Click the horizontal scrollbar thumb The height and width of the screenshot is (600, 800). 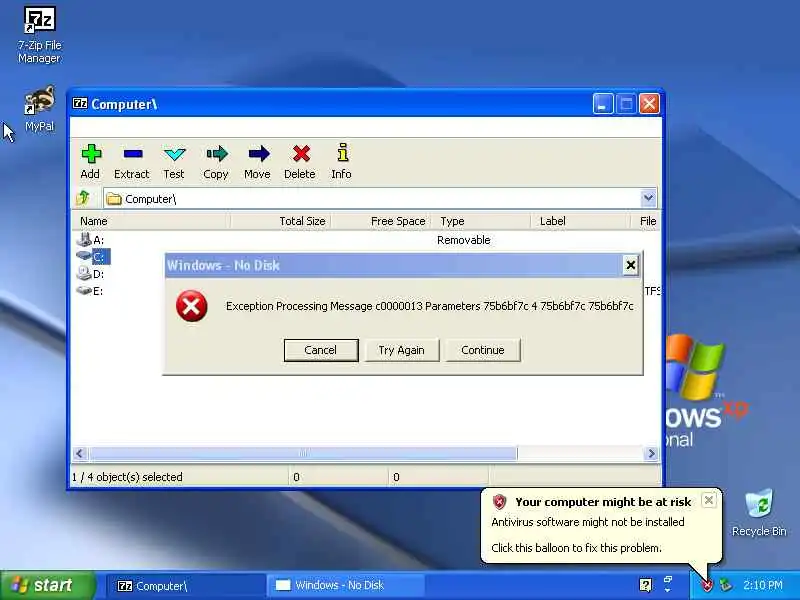tap(303, 453)
